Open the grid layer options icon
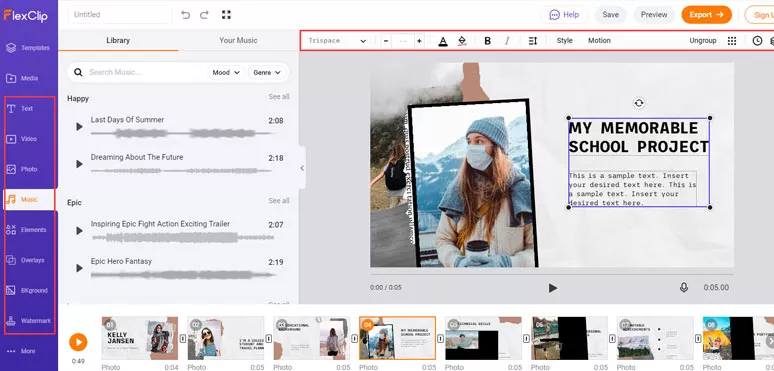Image resolution: width=774 pixels, height=371 pixels. pos(732,41)
